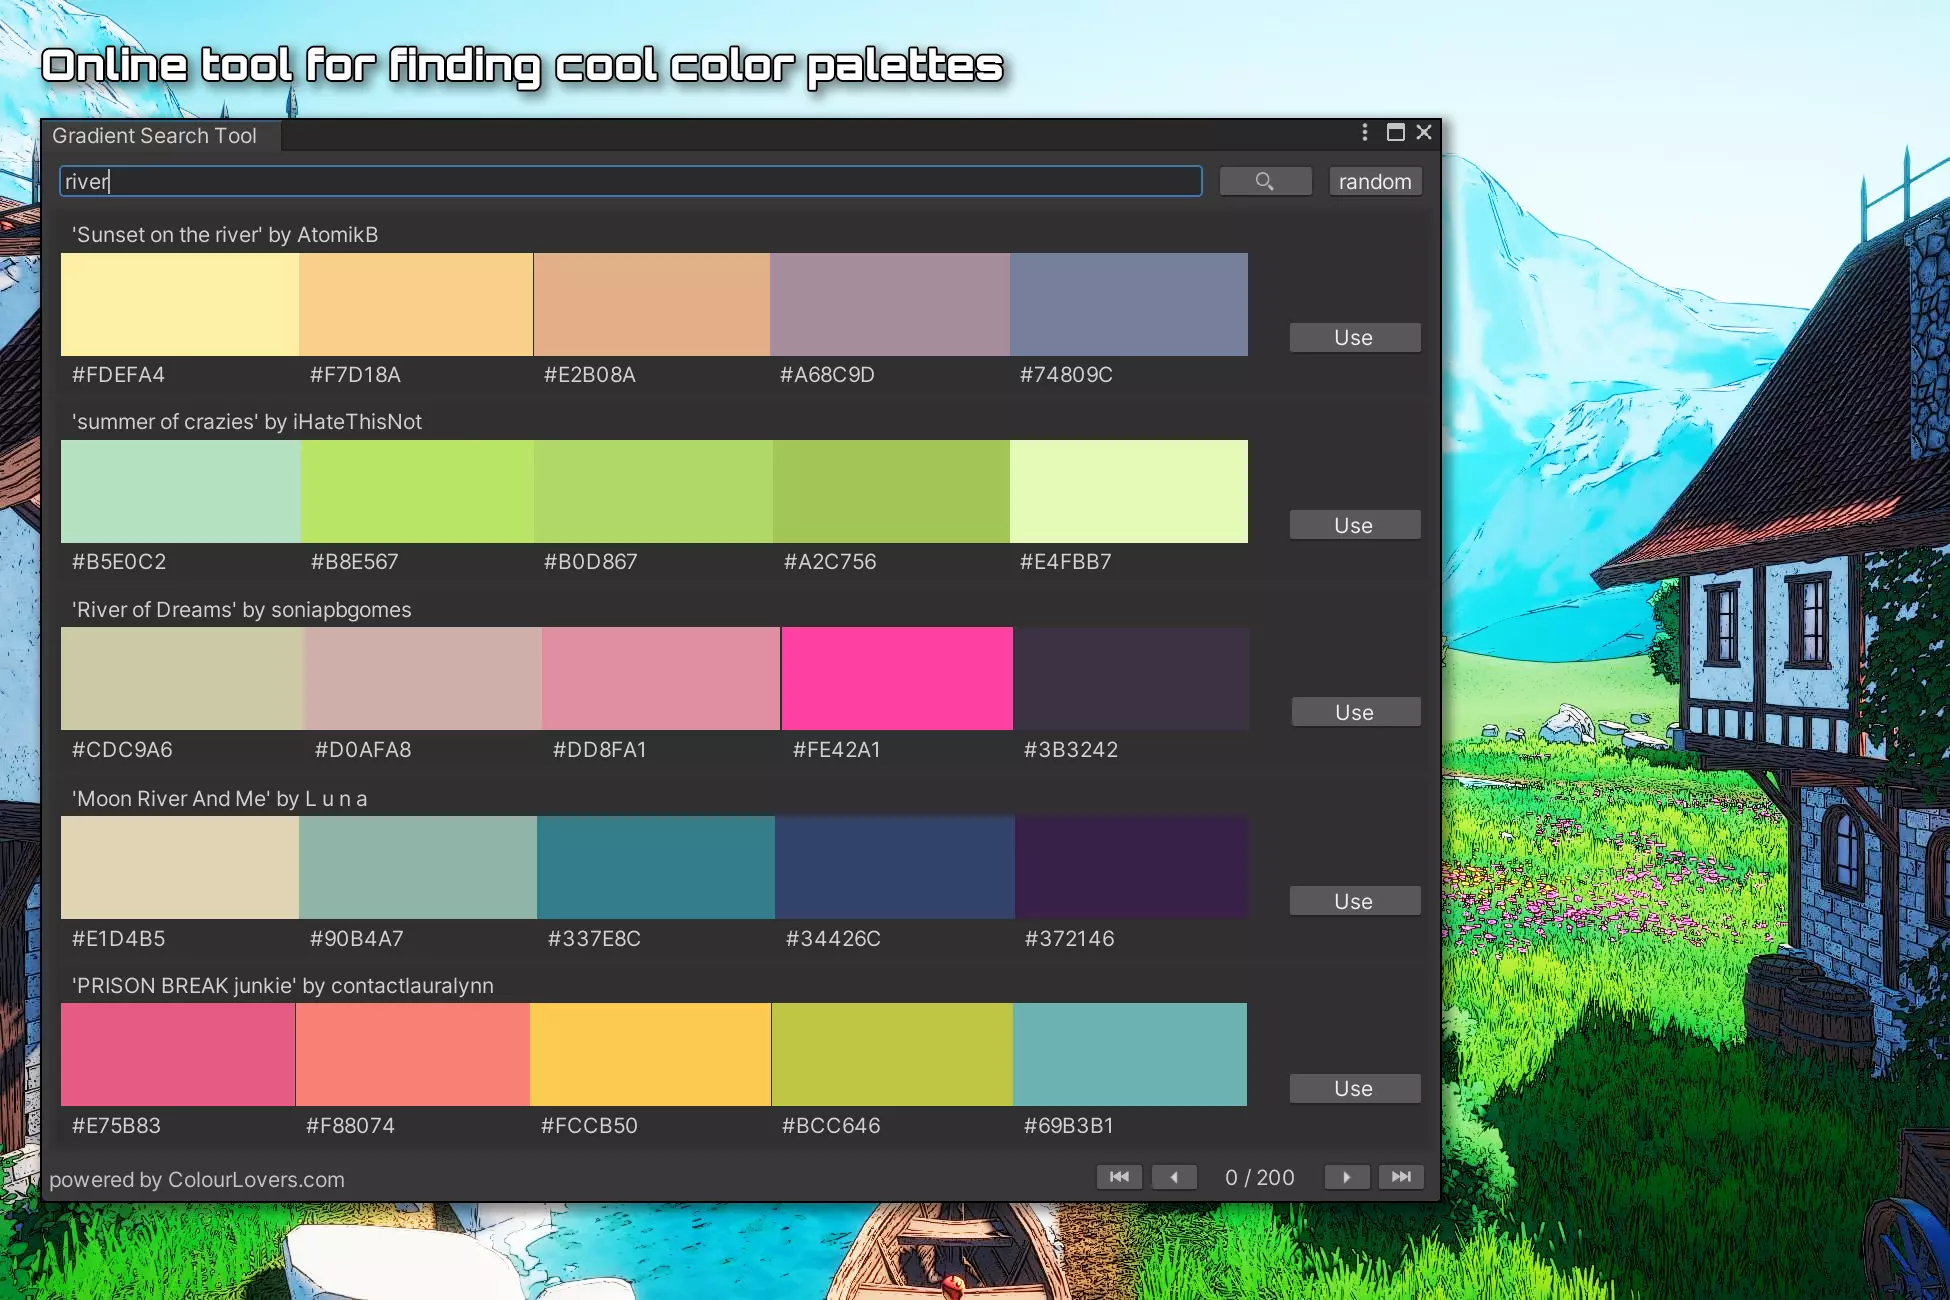Jump to the last results page
Image resolution: width=1950 pixels, height=1300 pixels.
(1401, 1177)
